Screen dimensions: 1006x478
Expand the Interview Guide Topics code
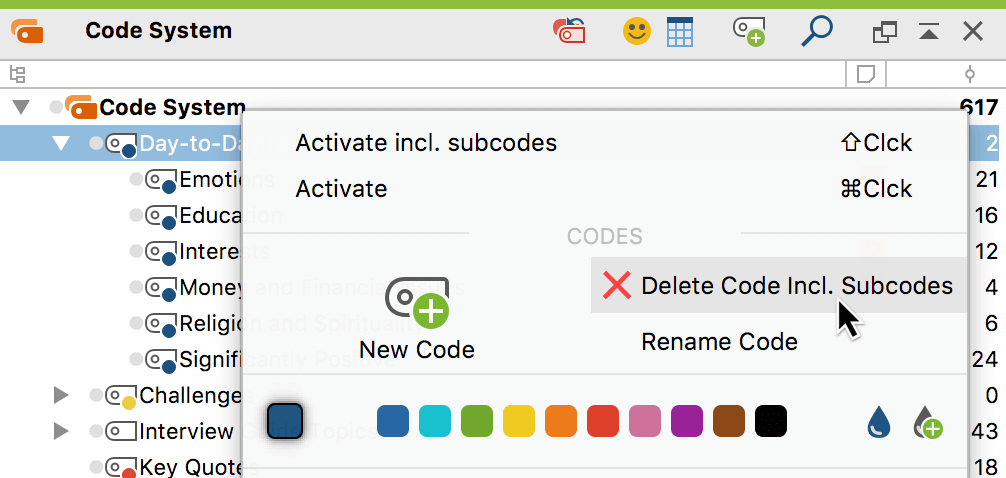[61, 431]
